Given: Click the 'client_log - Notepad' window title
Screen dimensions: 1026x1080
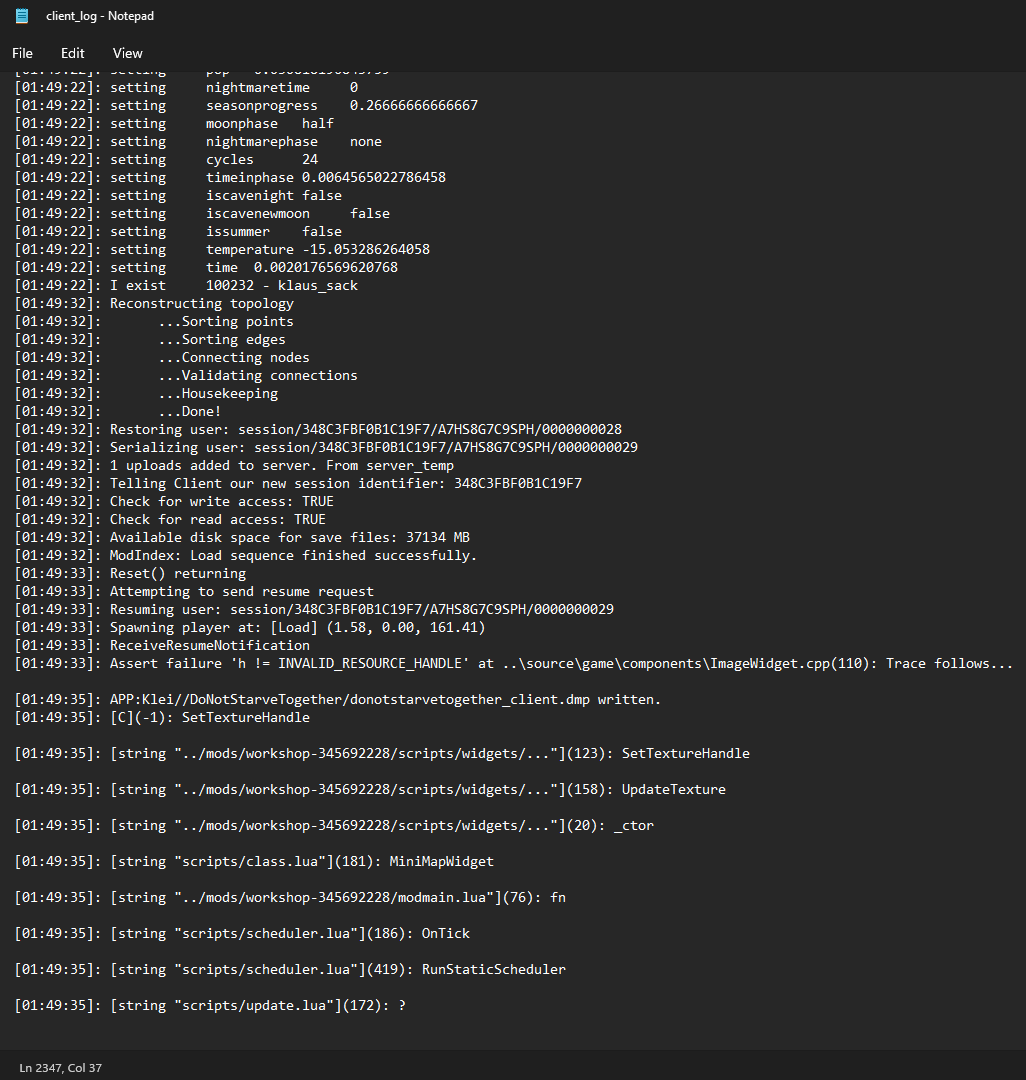Looking at the screenshot, I should [100, 16].
